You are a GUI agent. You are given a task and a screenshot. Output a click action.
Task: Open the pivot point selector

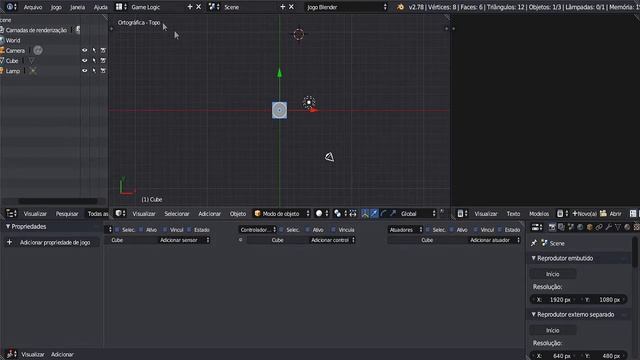pos(340,213)
